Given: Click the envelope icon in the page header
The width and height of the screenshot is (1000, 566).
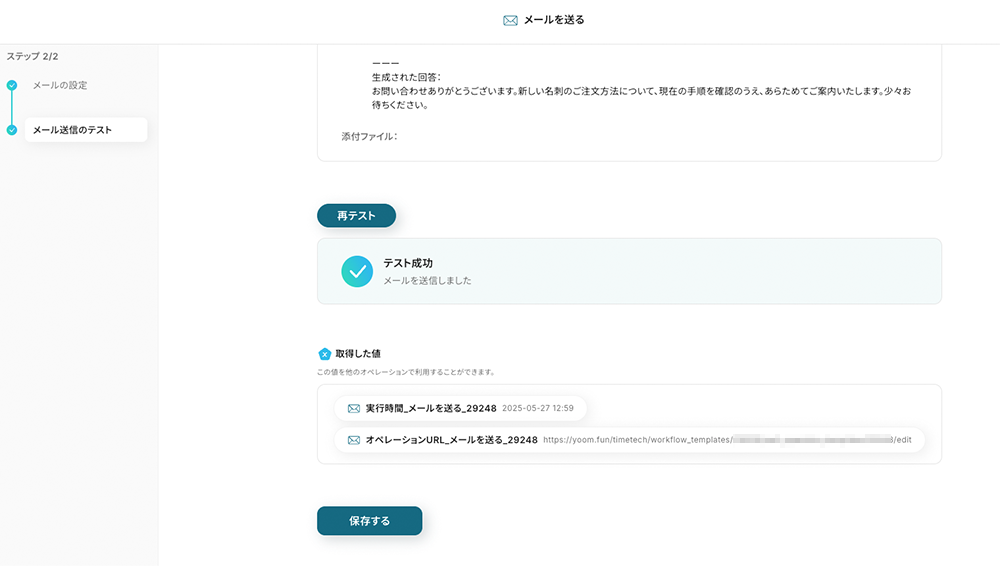Looking at the screenshot, I should pyautogui.click(x=510, y=20).
